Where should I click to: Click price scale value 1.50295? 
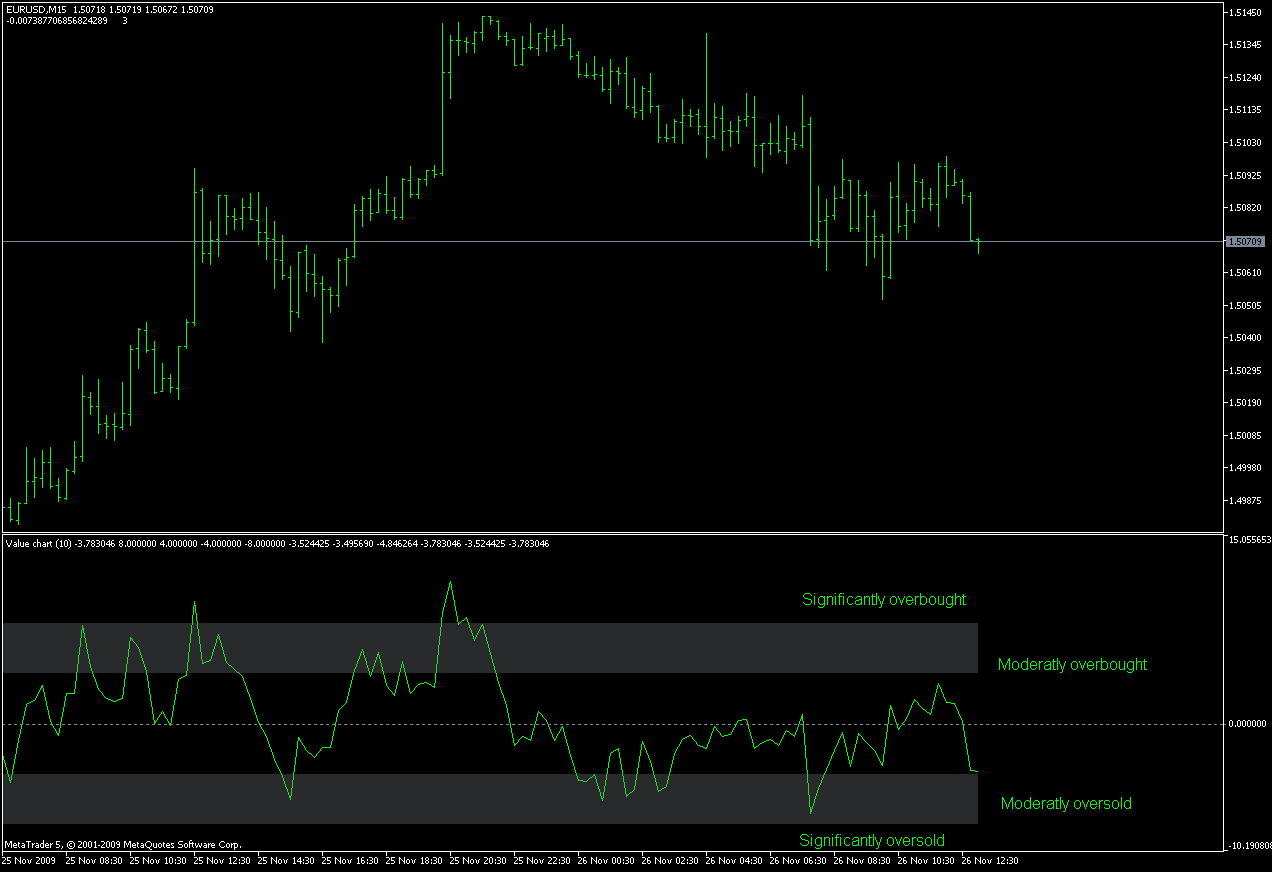coord(1246,371)
